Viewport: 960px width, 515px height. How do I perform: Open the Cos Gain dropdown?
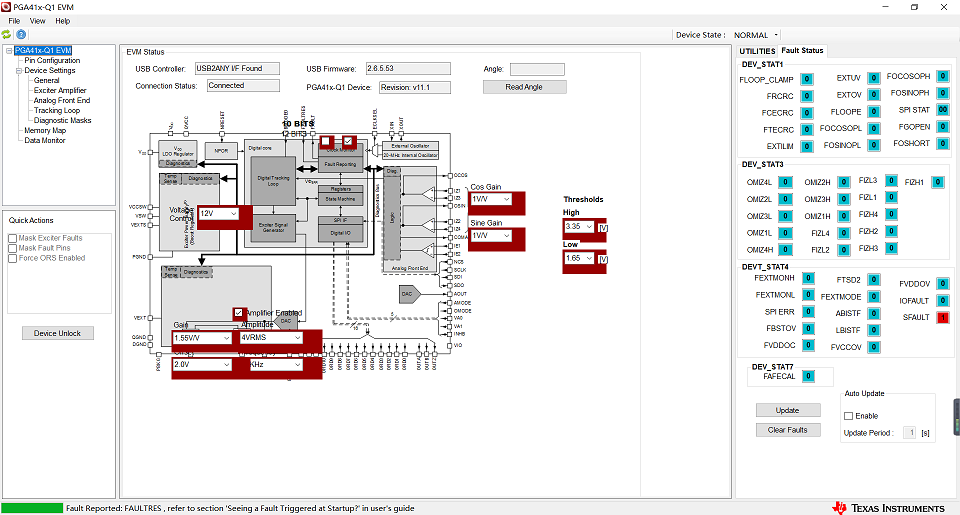pos(491,199)
